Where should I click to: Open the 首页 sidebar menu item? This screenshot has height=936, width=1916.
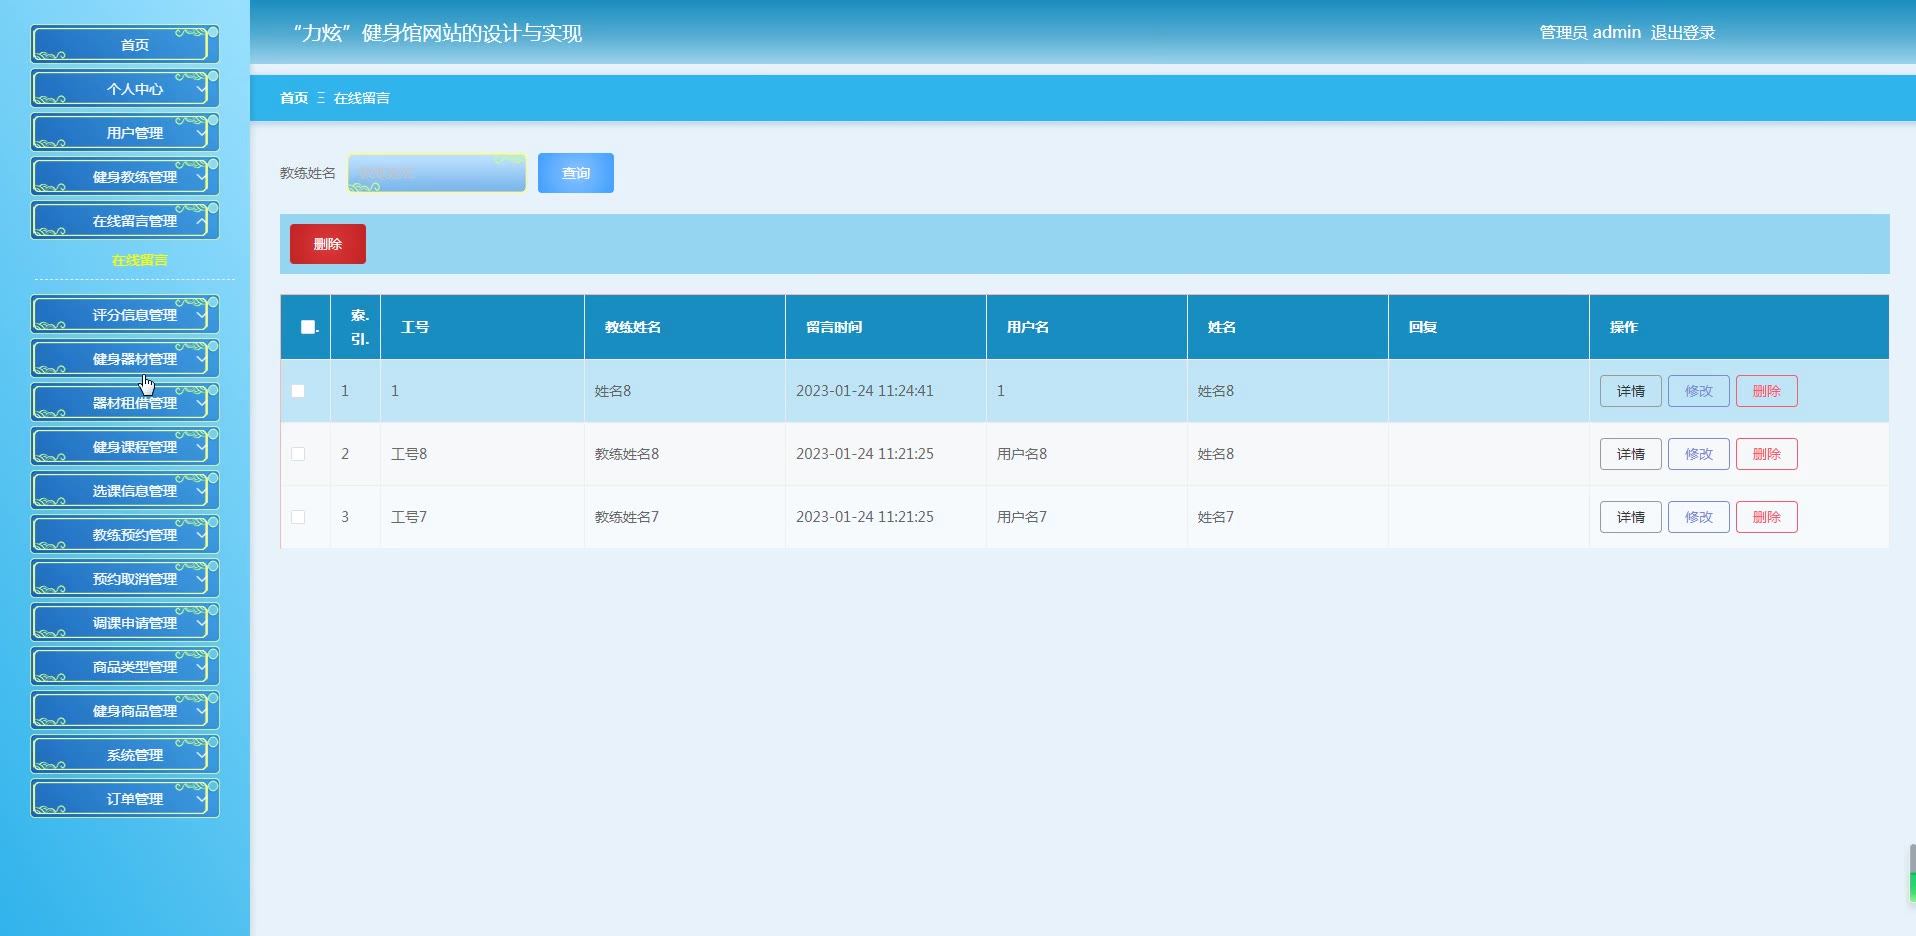(134, 45)
